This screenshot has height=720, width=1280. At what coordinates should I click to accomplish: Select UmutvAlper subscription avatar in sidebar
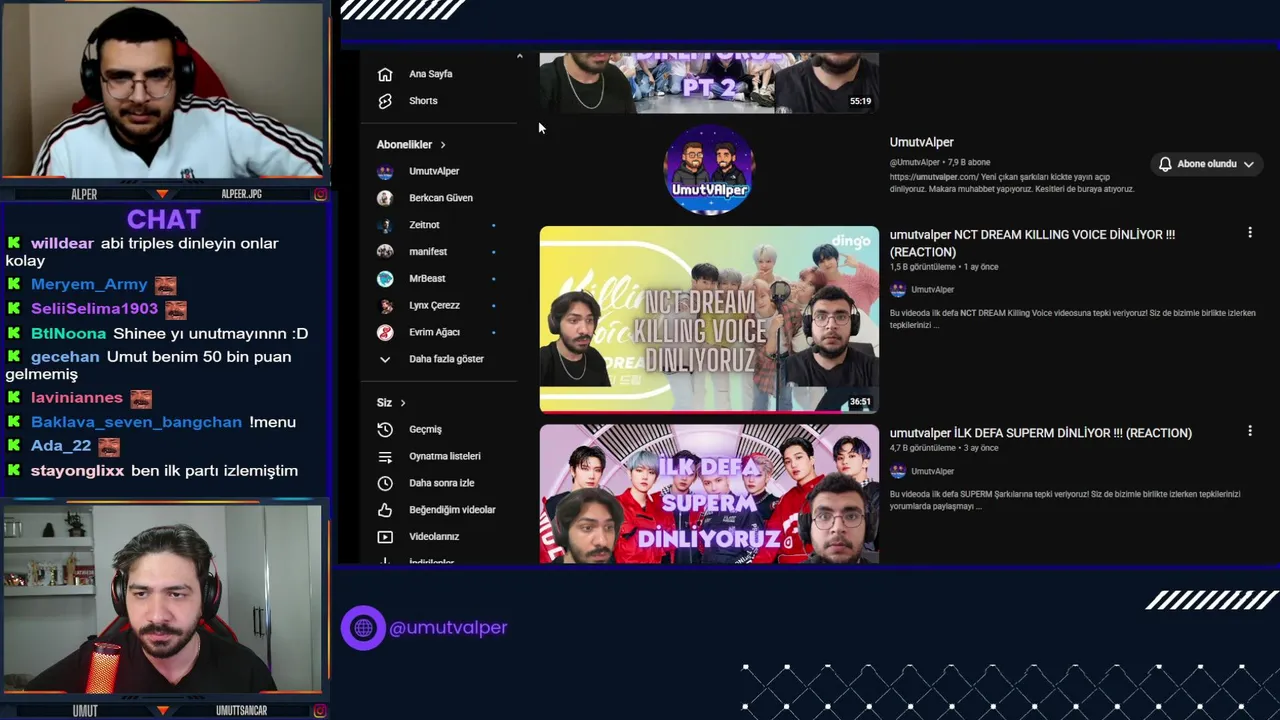pyautogui.click(x=385, y=171)
